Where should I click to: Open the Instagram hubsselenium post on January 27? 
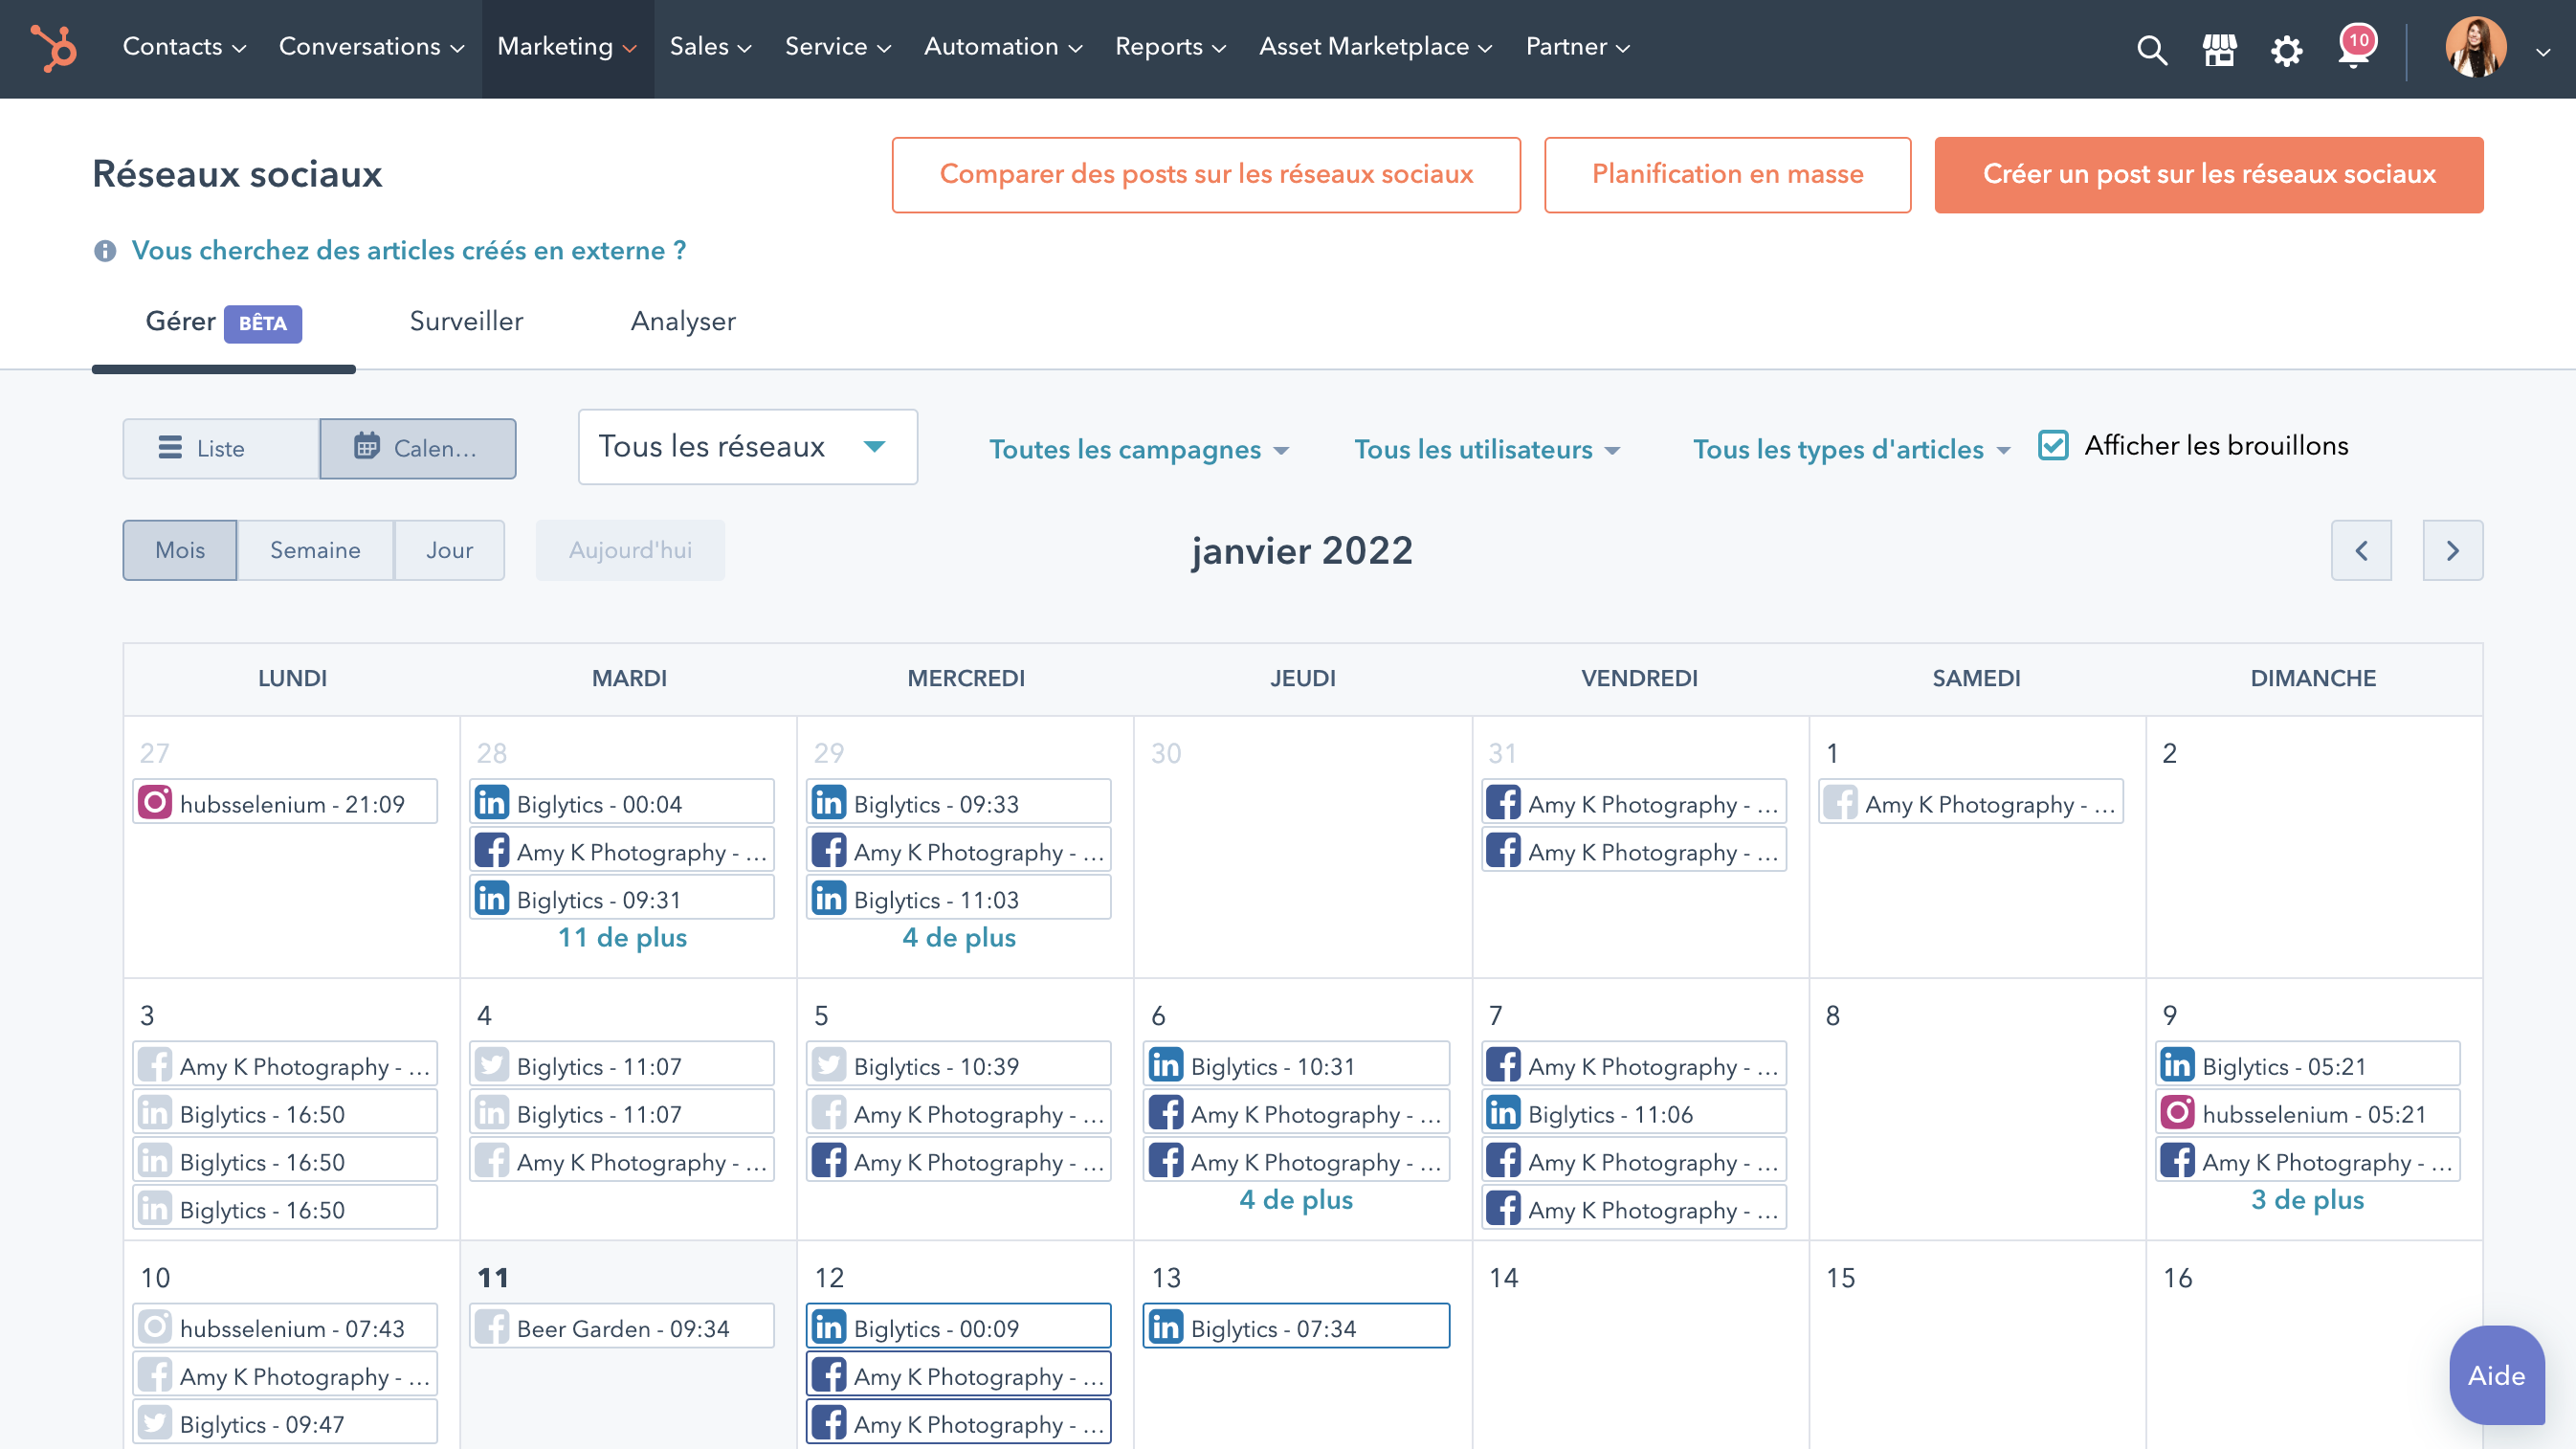[285, 802]
